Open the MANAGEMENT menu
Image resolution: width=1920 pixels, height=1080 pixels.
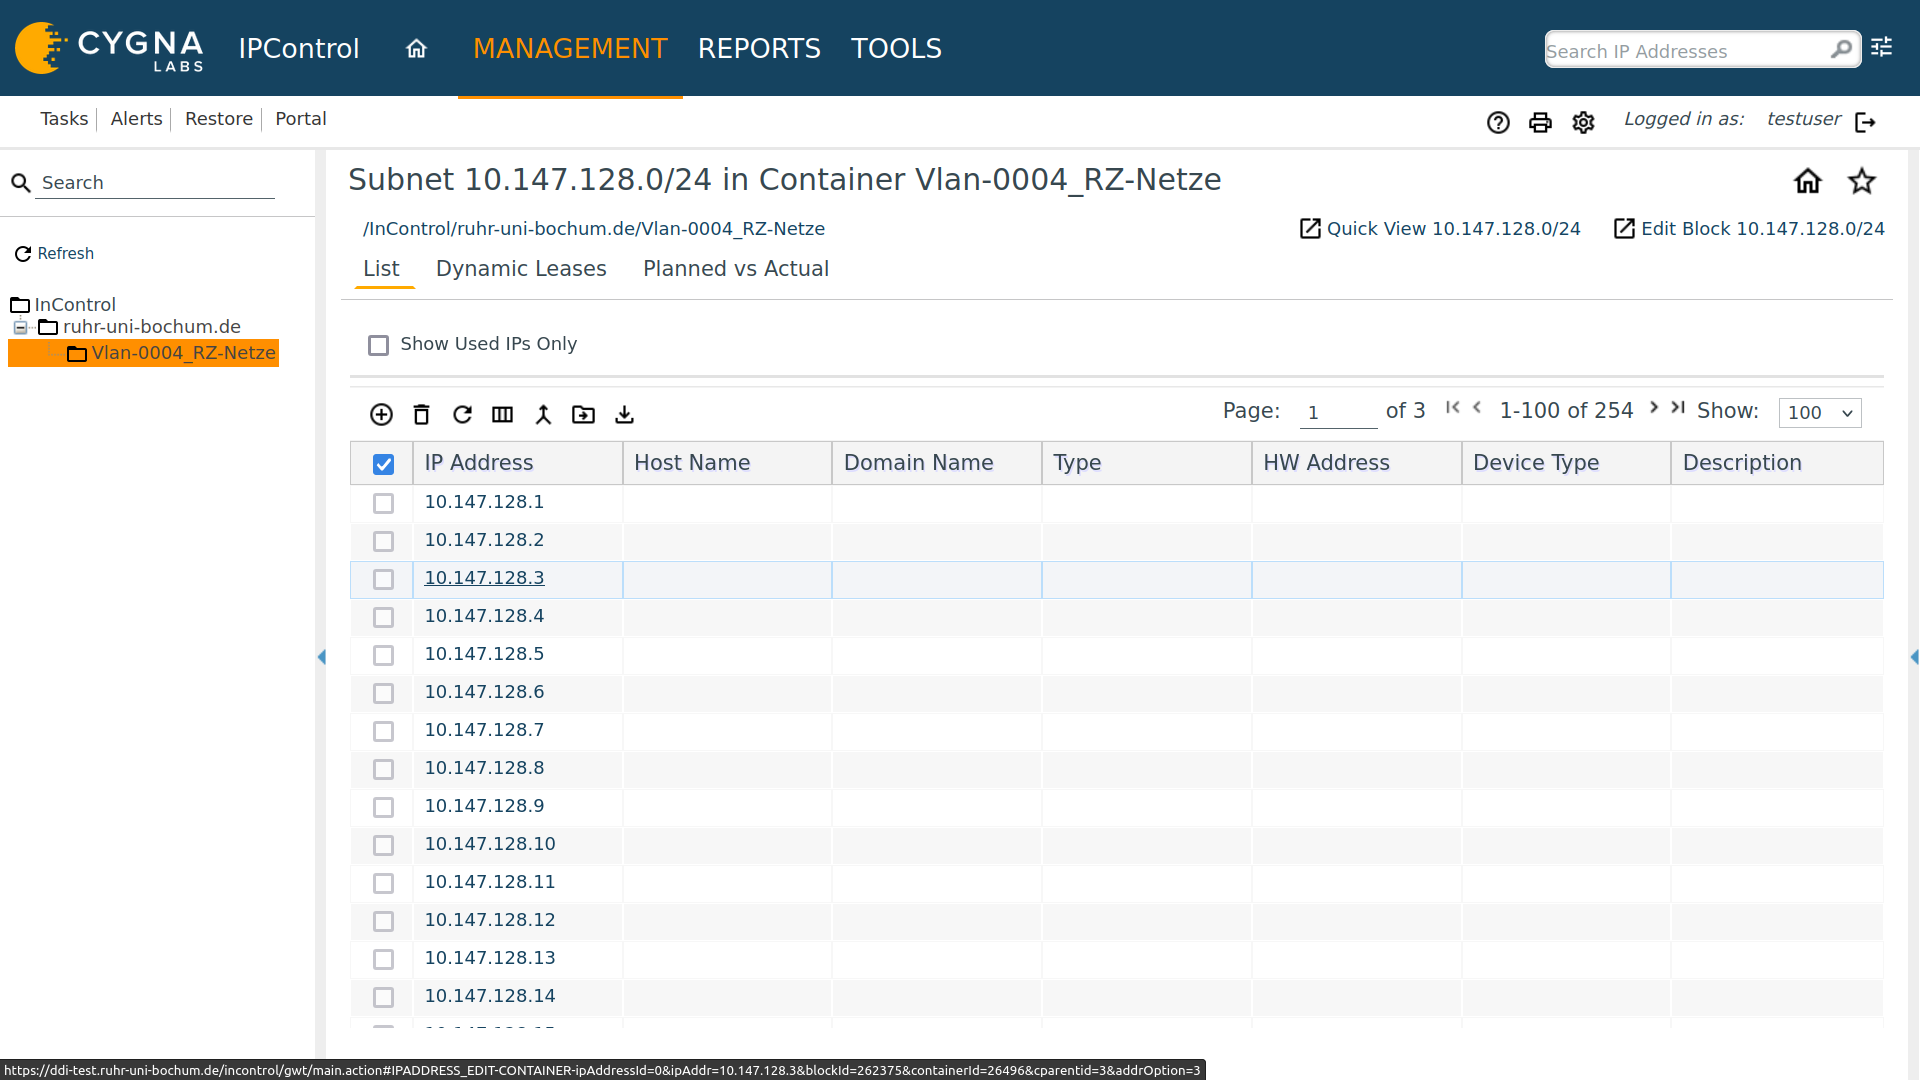(x=570, y=48)
